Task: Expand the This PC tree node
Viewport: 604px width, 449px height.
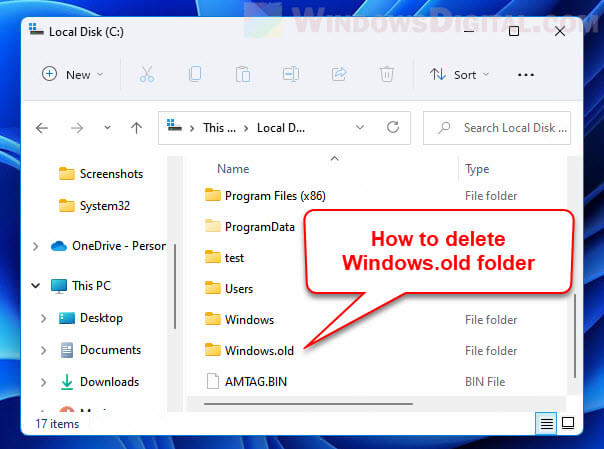Action: tap(36, 286)
